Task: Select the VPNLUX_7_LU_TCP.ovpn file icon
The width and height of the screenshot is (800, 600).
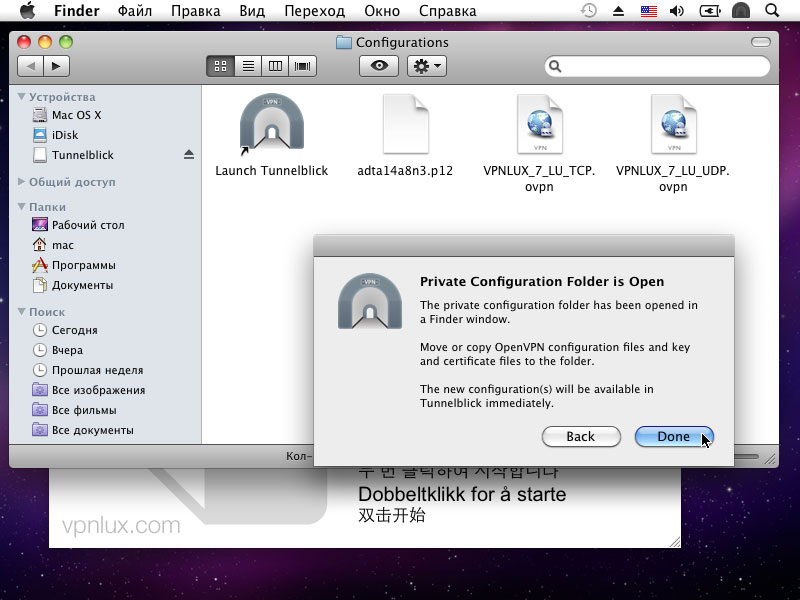Action: [x=540, y=124]
